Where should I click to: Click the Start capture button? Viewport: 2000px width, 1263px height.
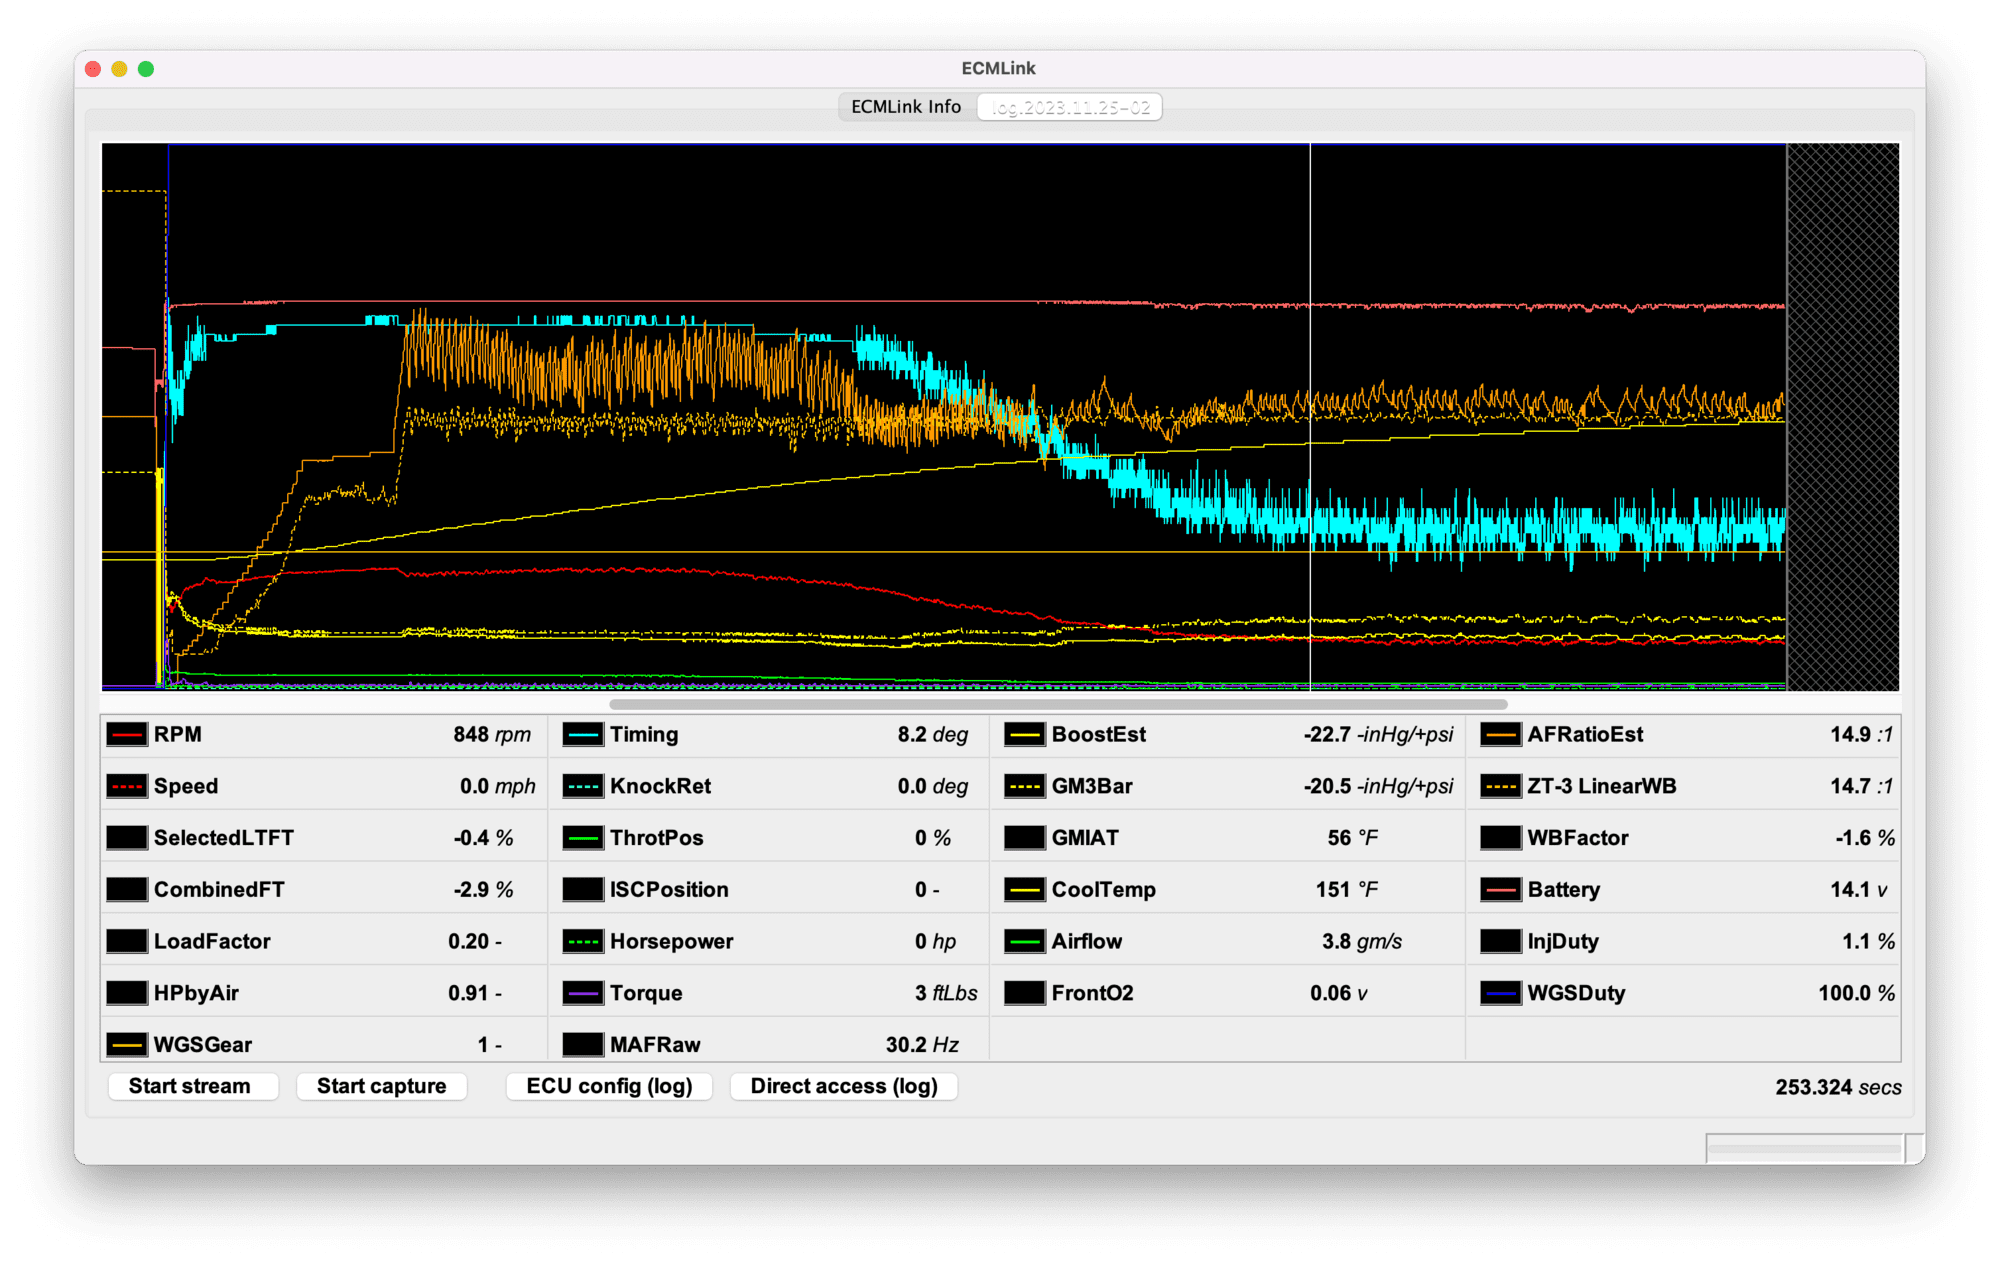click(x=382, y=1086)
